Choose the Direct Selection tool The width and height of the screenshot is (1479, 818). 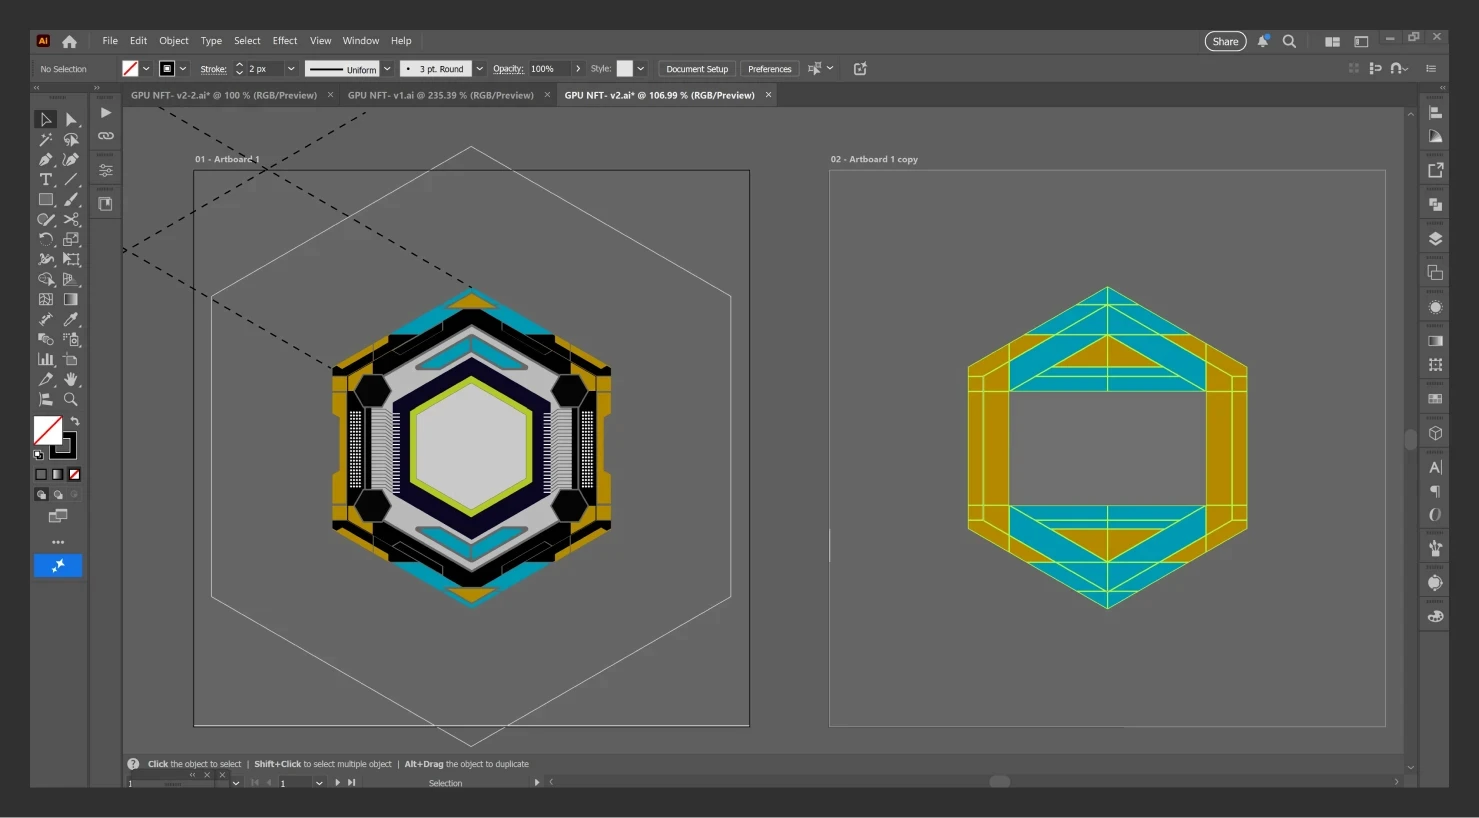point(71,119)
